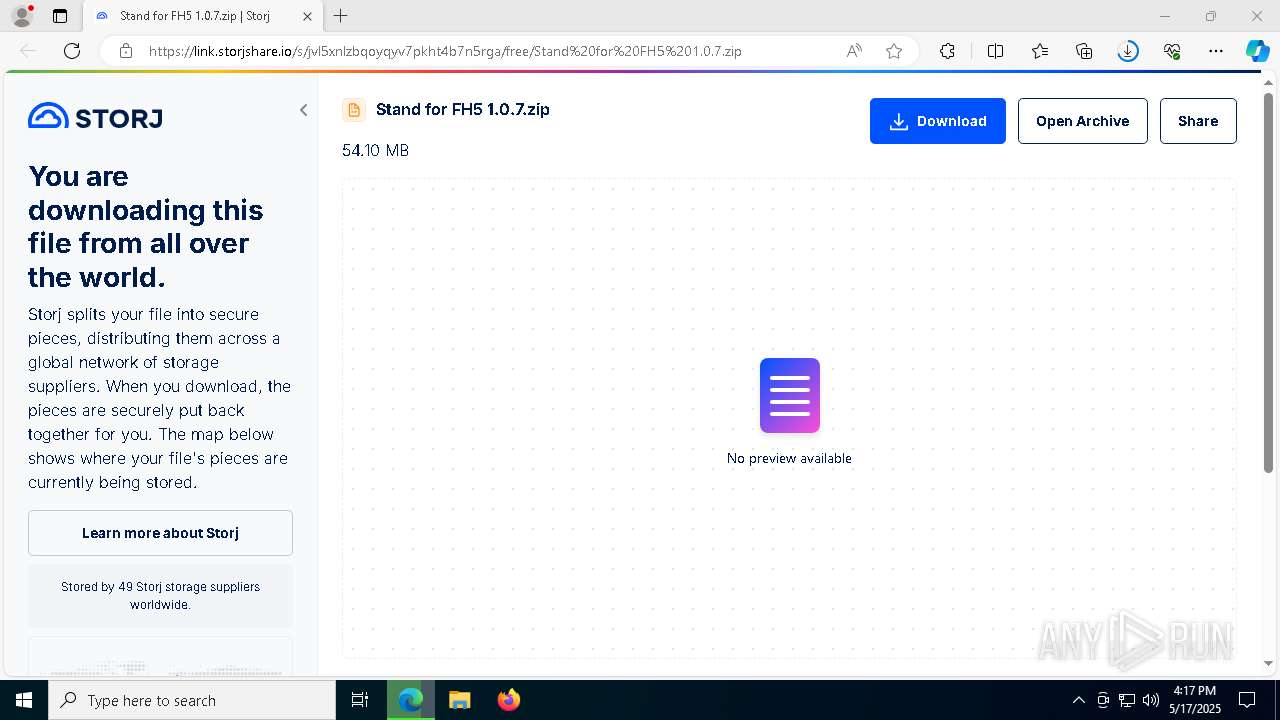Click the browser profile avatar icon
Screen dimensions: 1280x720
click(x=22, y=16)
